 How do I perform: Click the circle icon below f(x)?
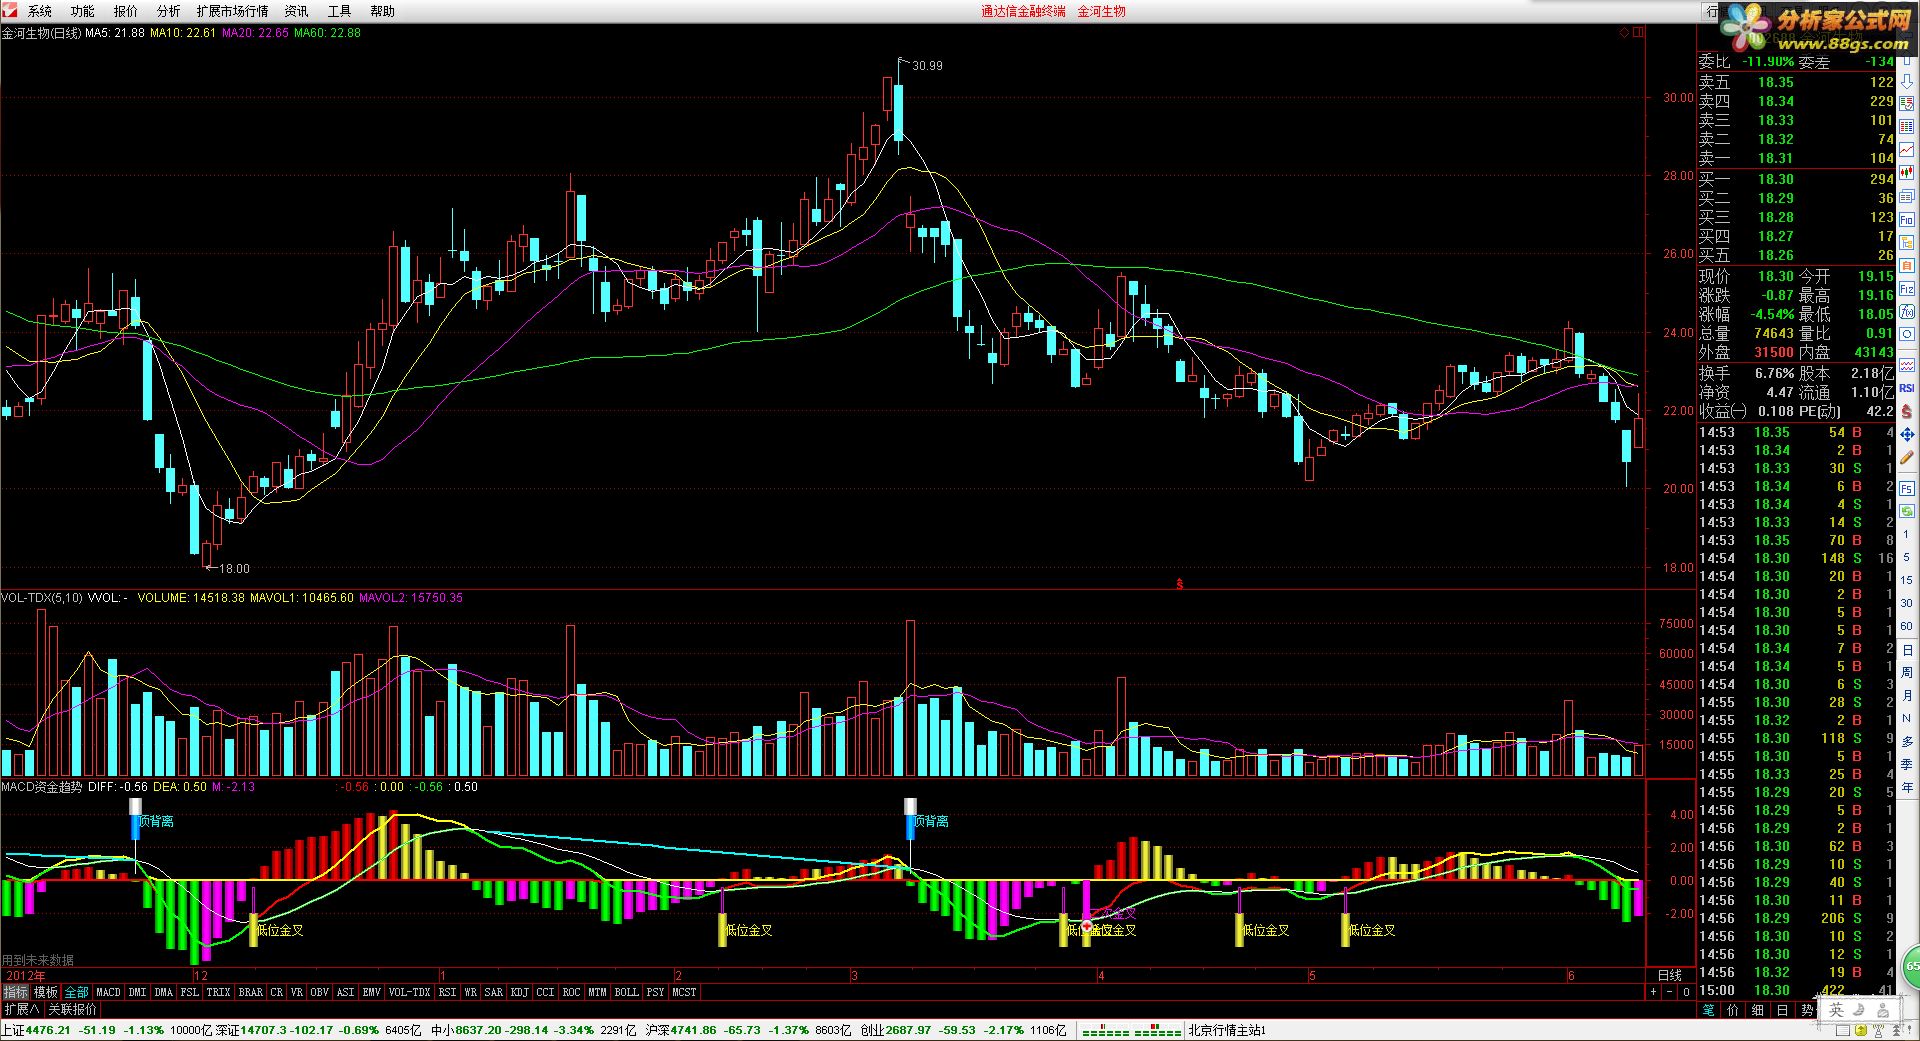click(1907, 334)
